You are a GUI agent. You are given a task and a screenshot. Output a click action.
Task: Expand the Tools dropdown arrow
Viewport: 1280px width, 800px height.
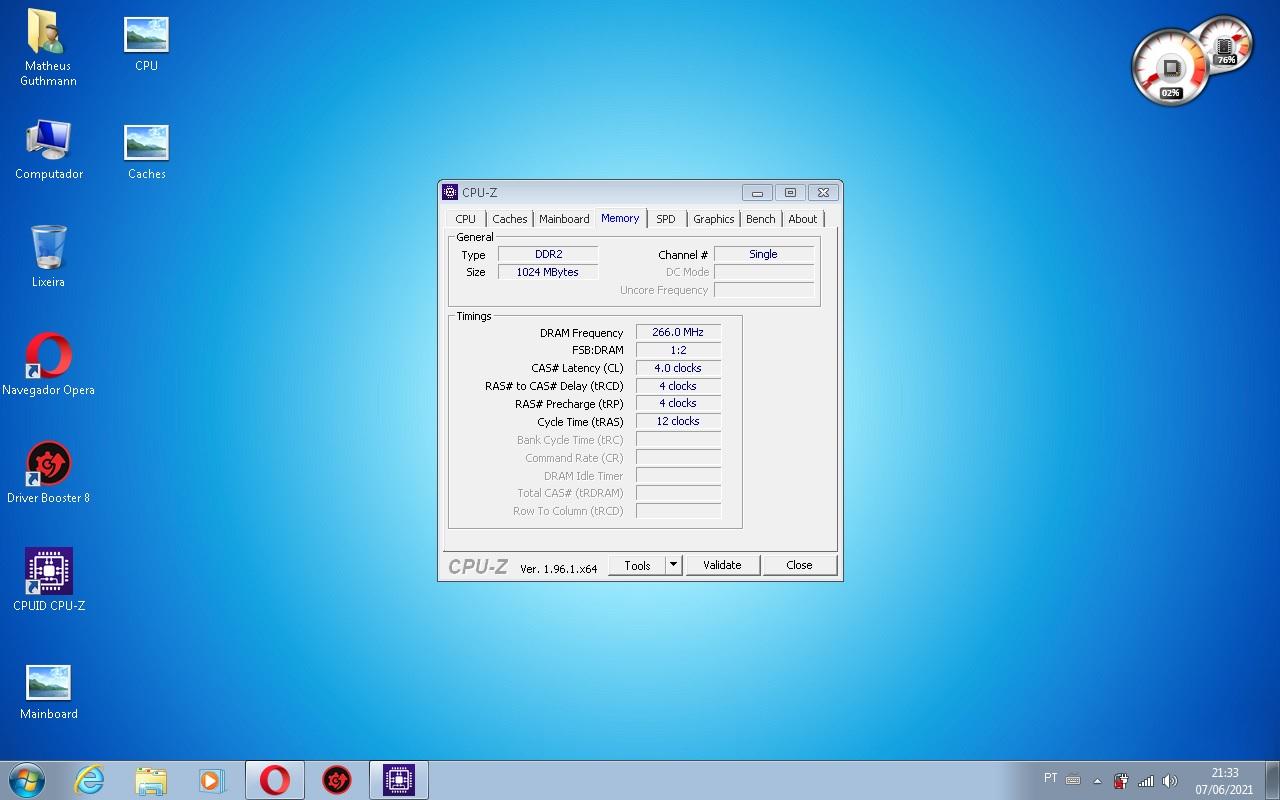click(x=674, y=565)
